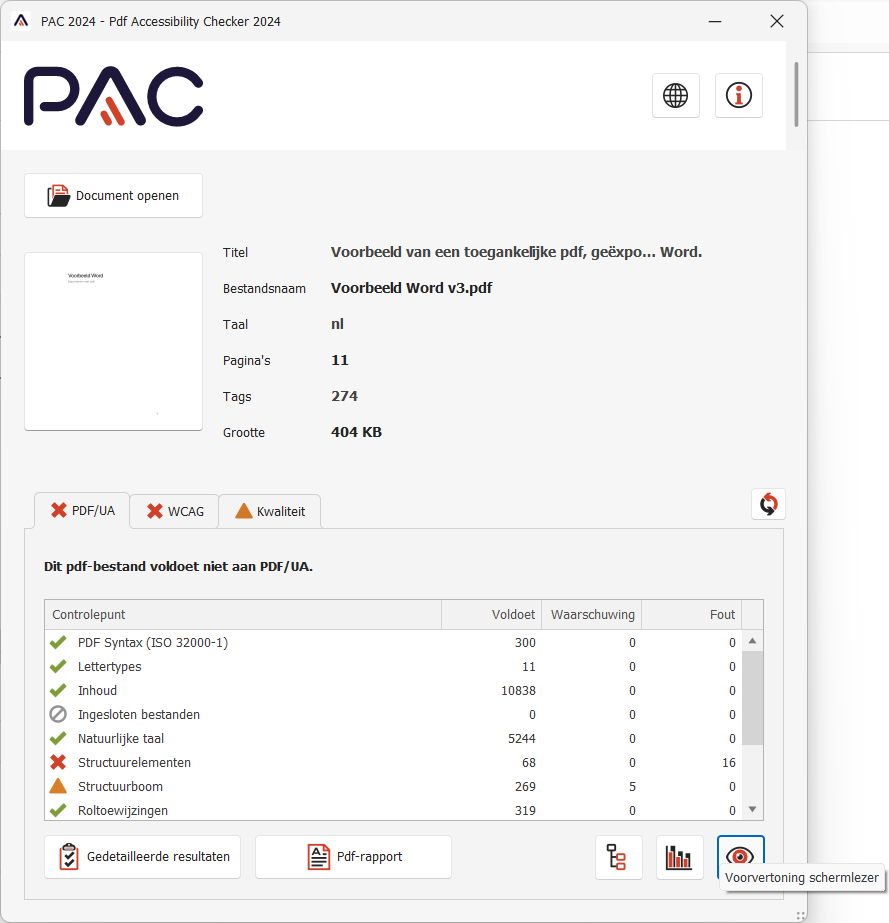Click the language value nl
The image size is (889, 923).
coord(337,324)
